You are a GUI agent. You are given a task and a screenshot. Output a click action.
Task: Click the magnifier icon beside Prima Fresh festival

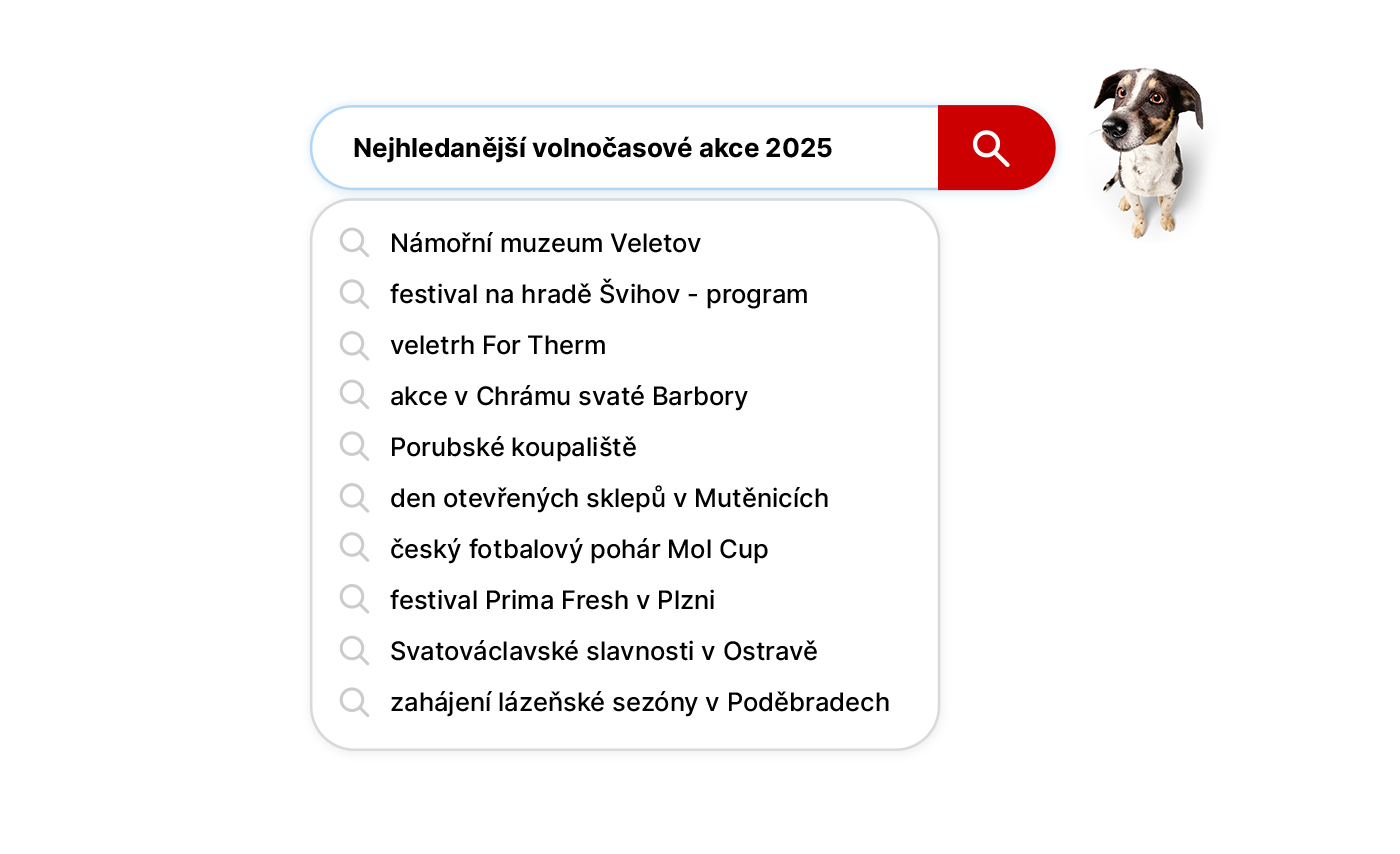point(354,600)
